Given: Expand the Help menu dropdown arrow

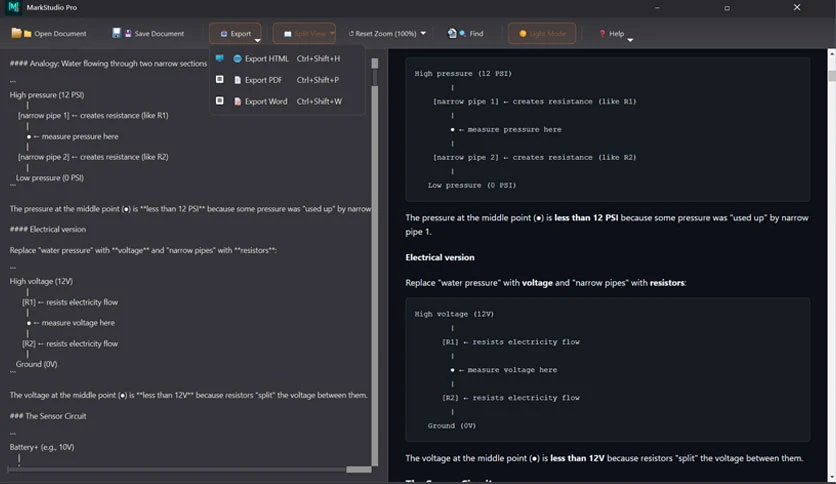Looking at the screenshot, I should (x=630, y=40).
